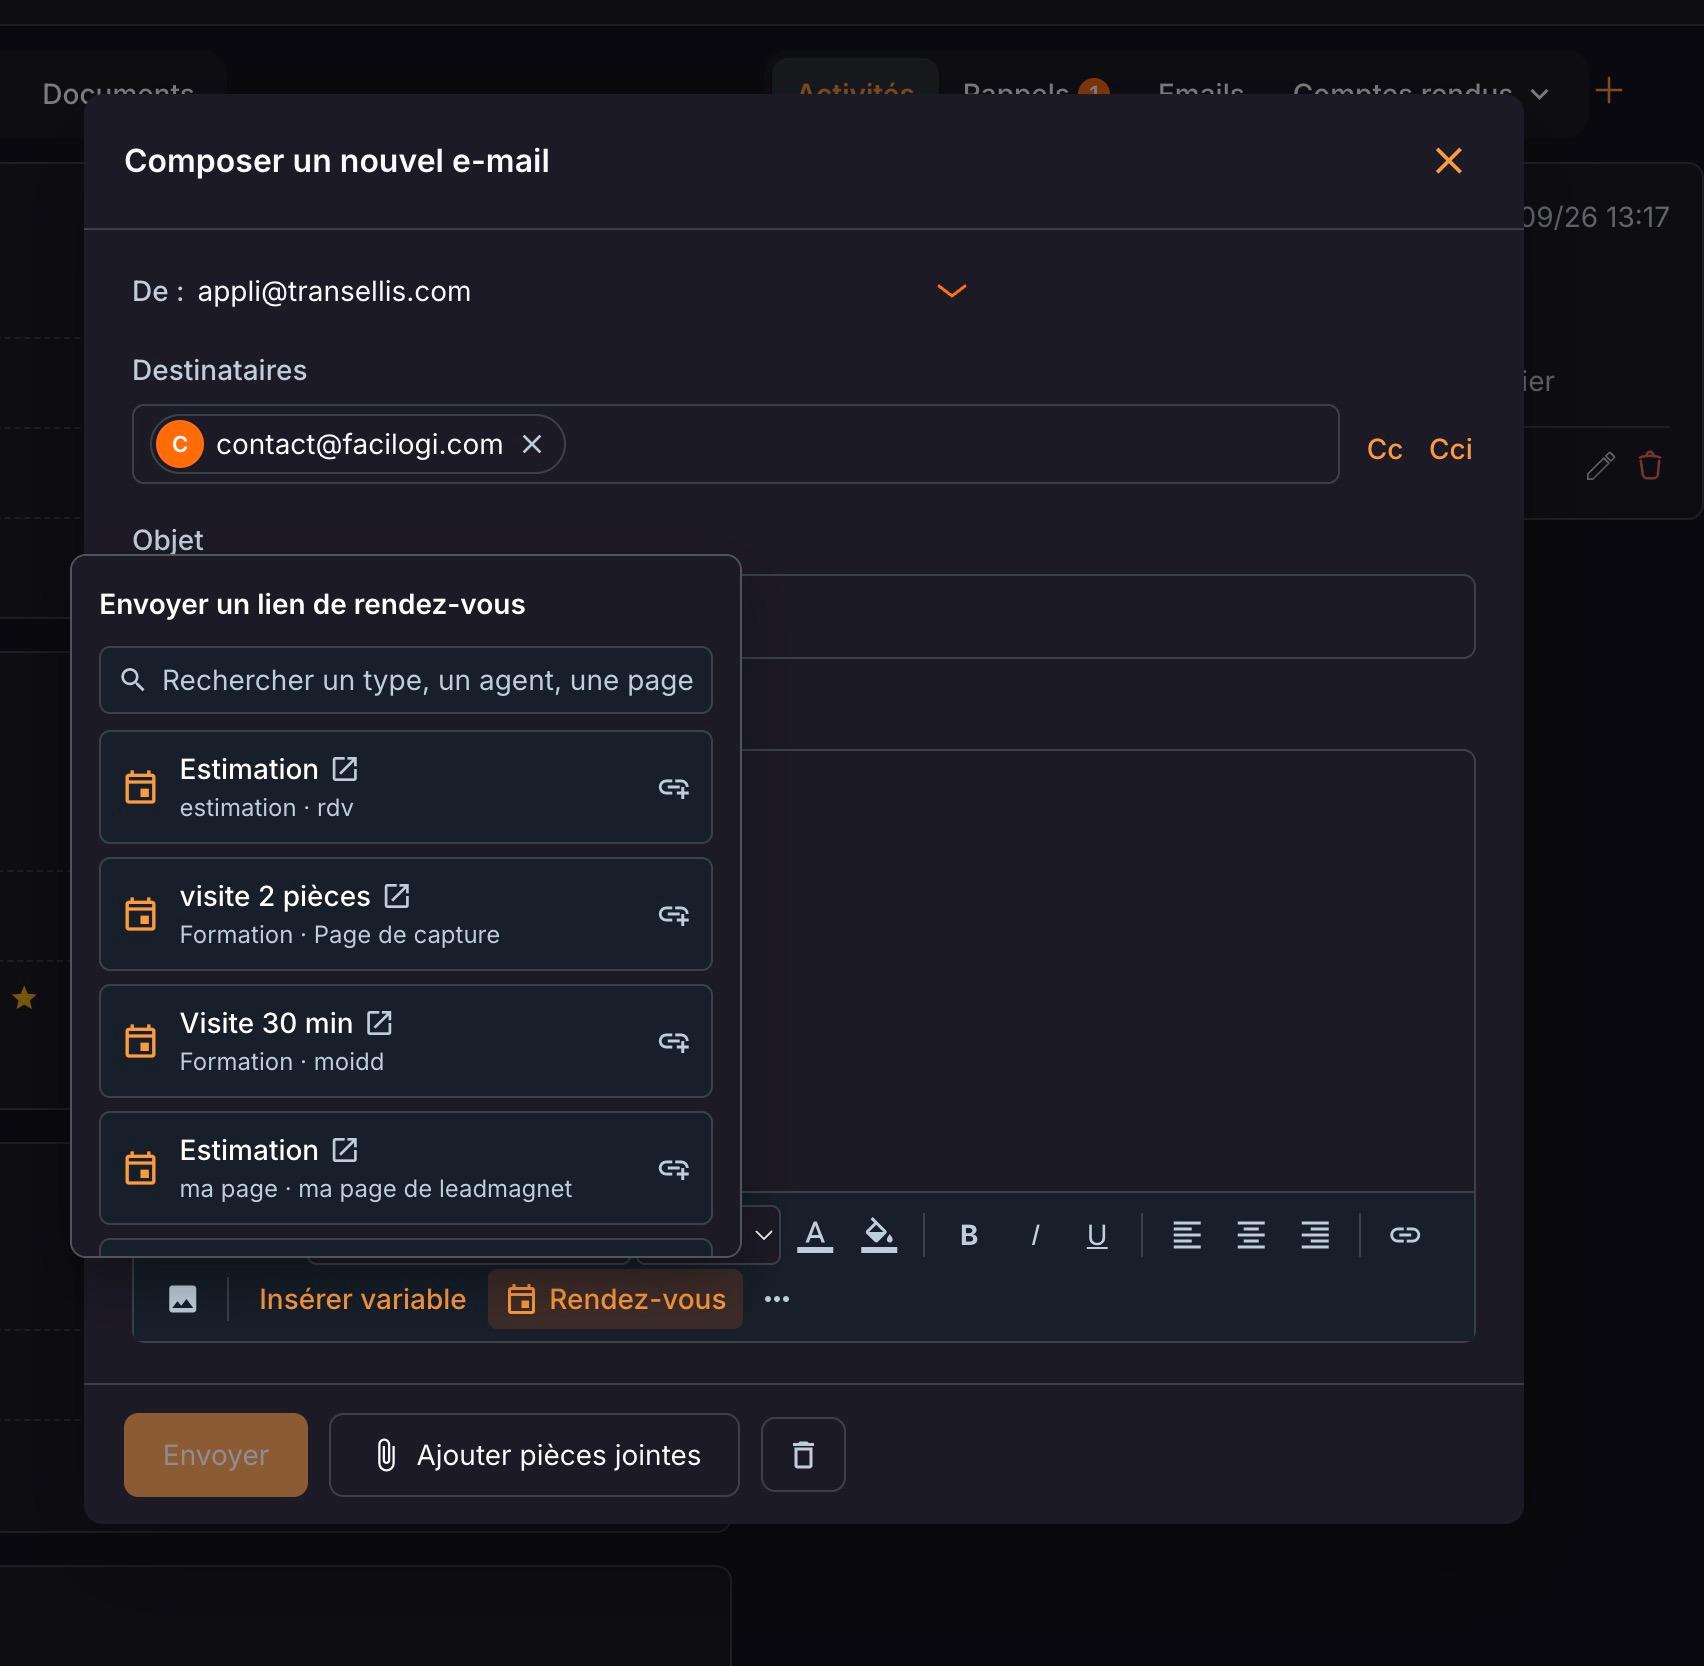The height and width of the screenshot is (1666, 1704).
Task: Open visite 2 pièces external link
Action: (397, 896)
